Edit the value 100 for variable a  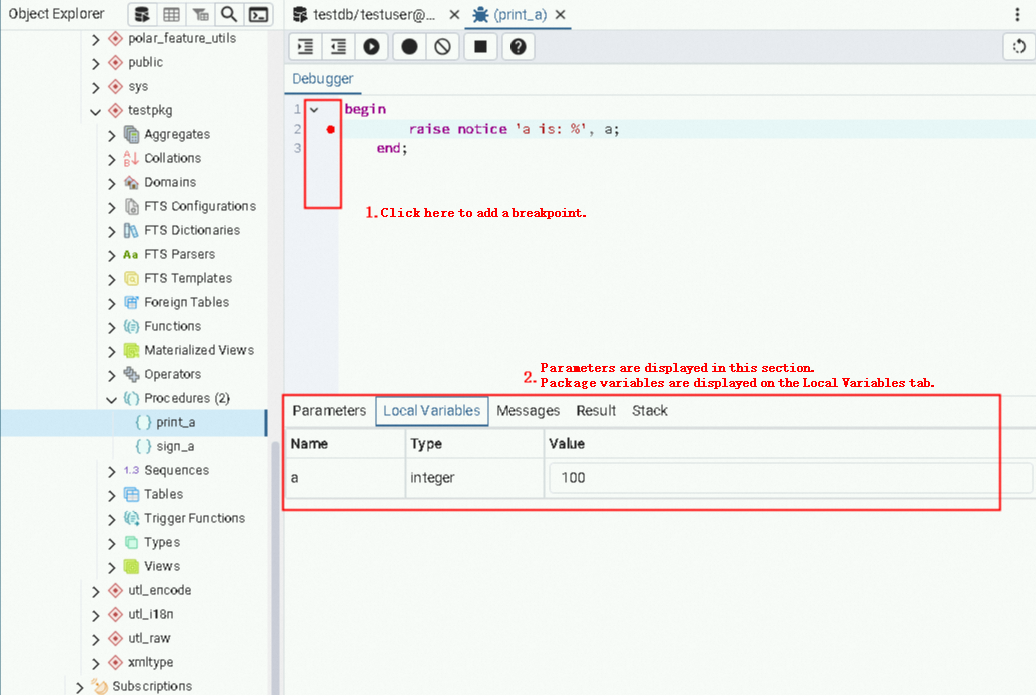click(790, 478)
